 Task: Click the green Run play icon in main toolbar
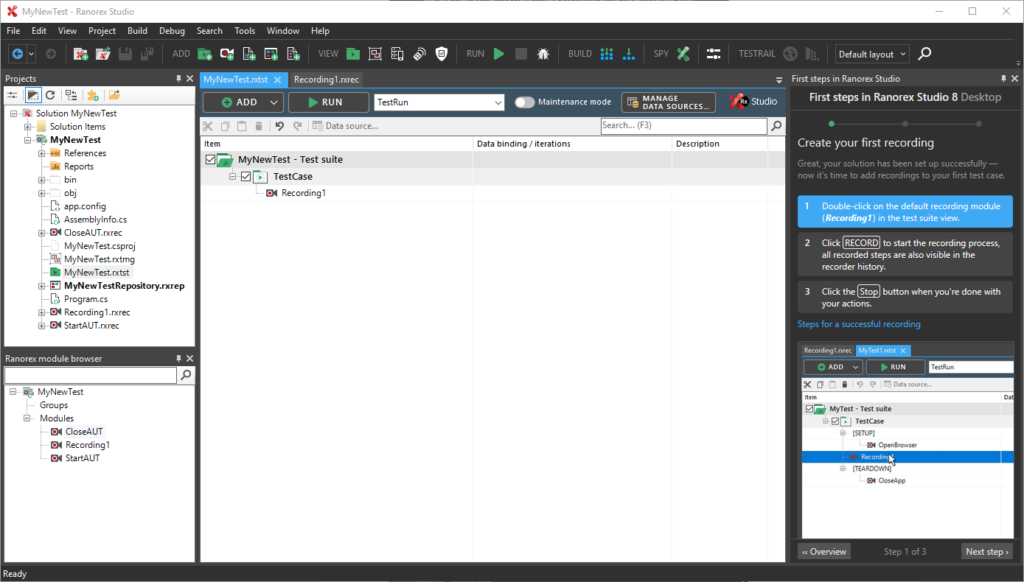[499, 54]
